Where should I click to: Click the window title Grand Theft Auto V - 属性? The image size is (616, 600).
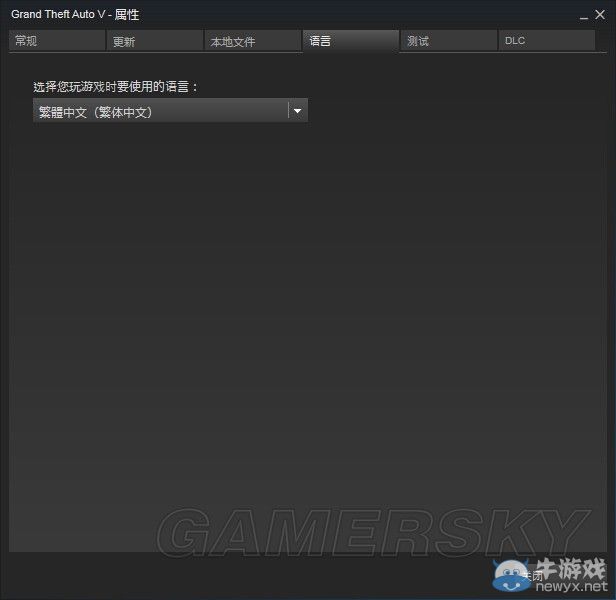click(x=75, y=15)
